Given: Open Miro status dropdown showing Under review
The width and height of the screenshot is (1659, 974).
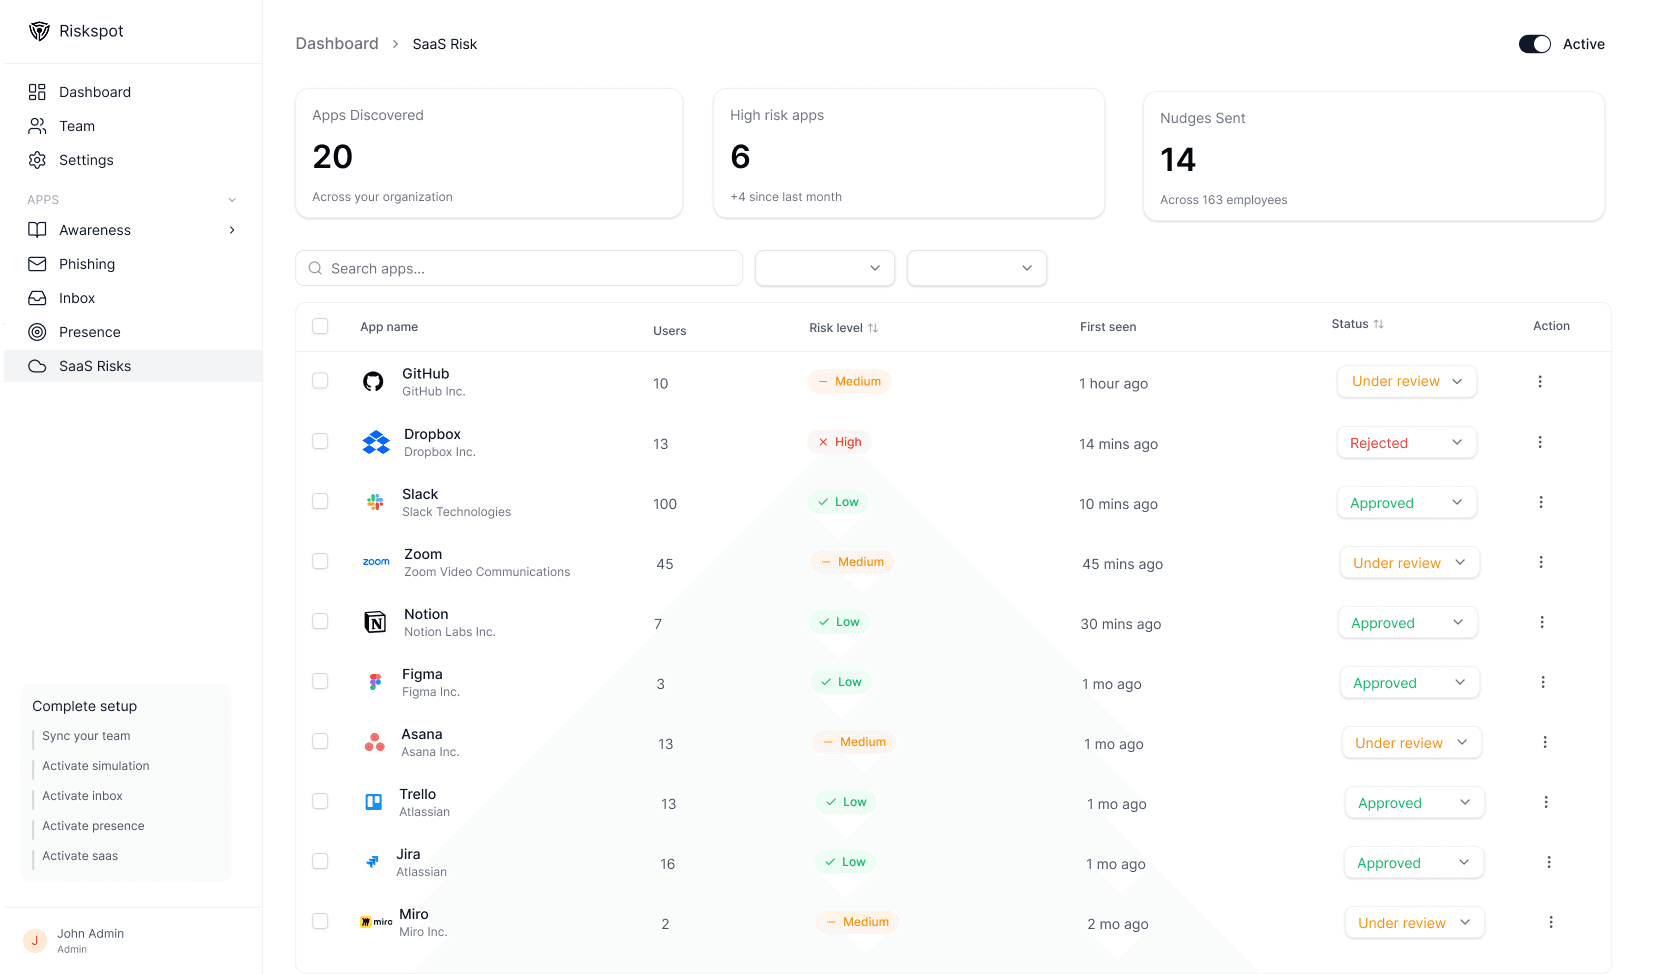Looking at the screenshot, I should pos(1415,922).
